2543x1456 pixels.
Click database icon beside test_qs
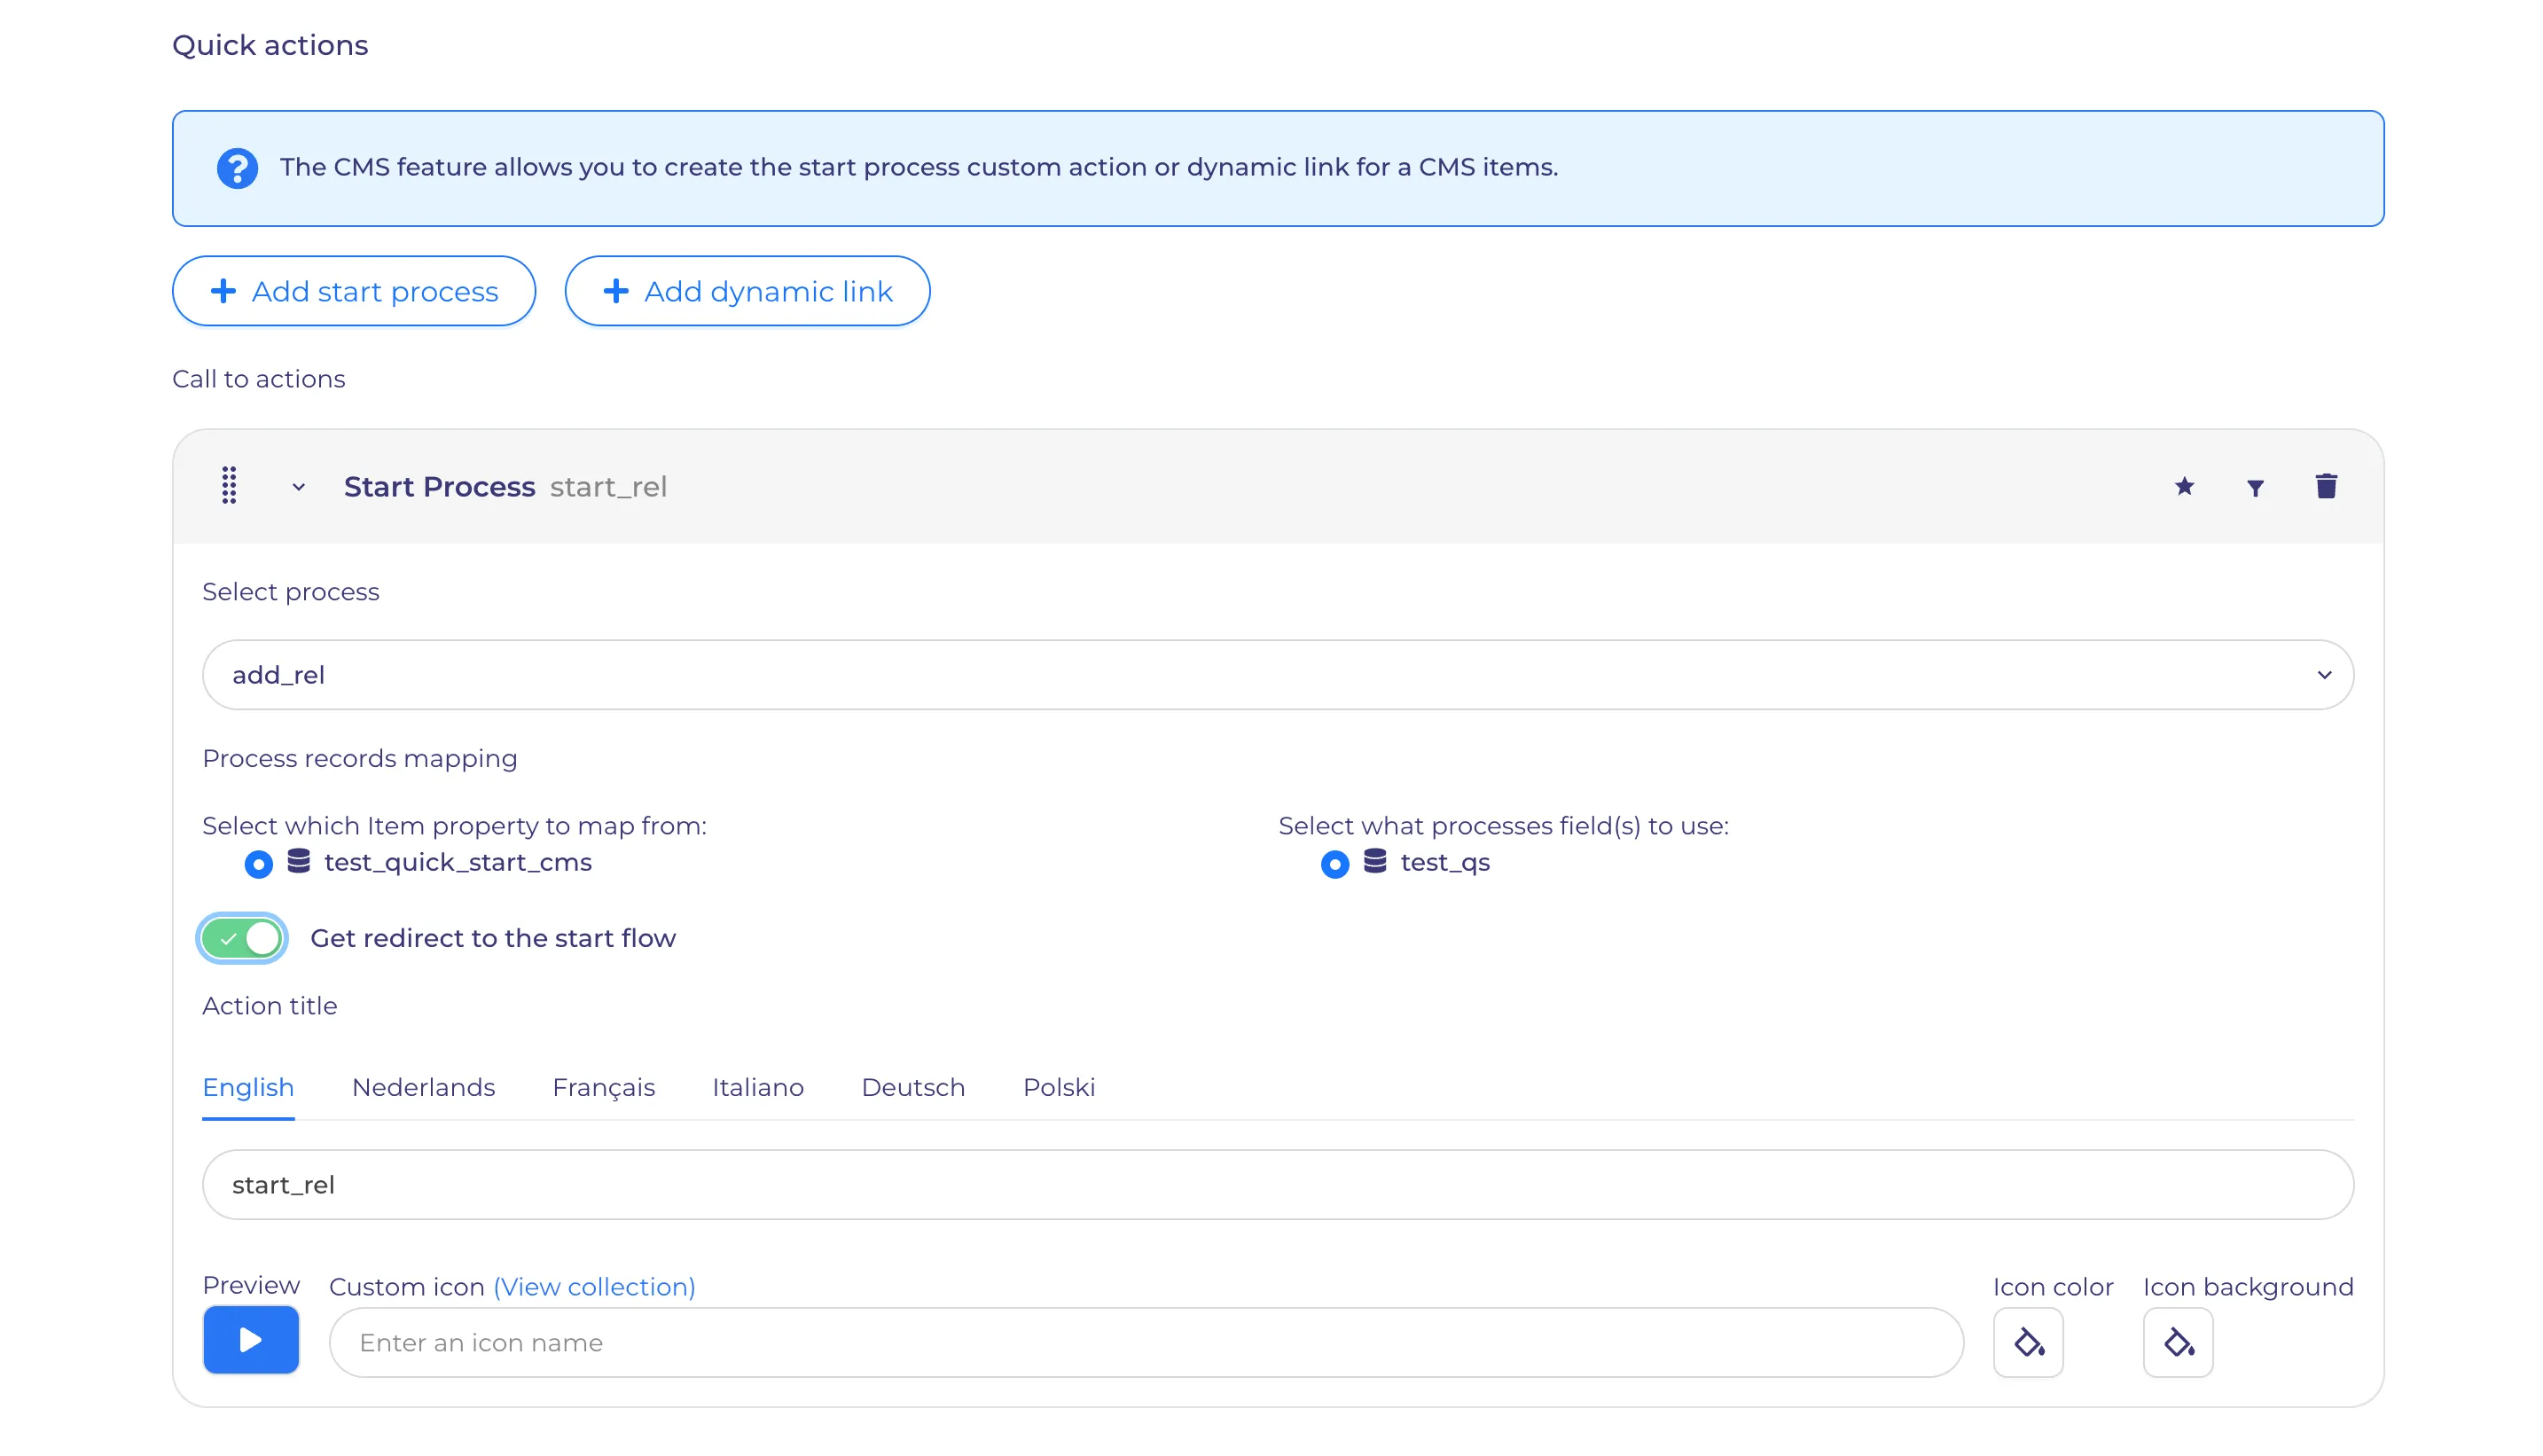click(1375, 861)
